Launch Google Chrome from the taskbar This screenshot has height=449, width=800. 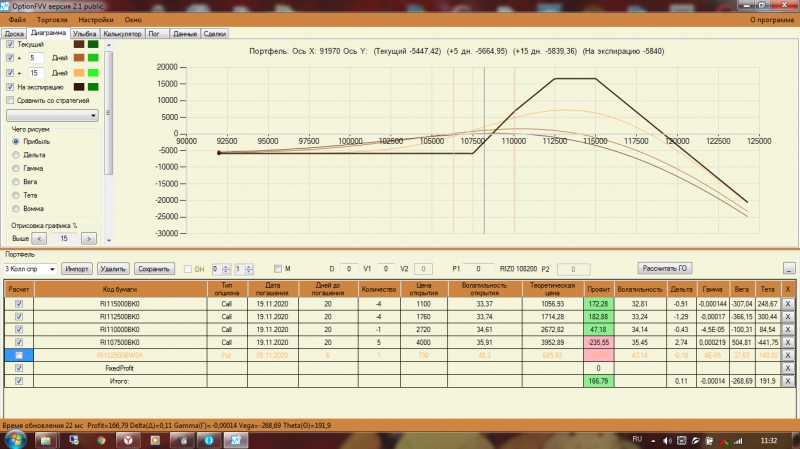coord(101,440)
